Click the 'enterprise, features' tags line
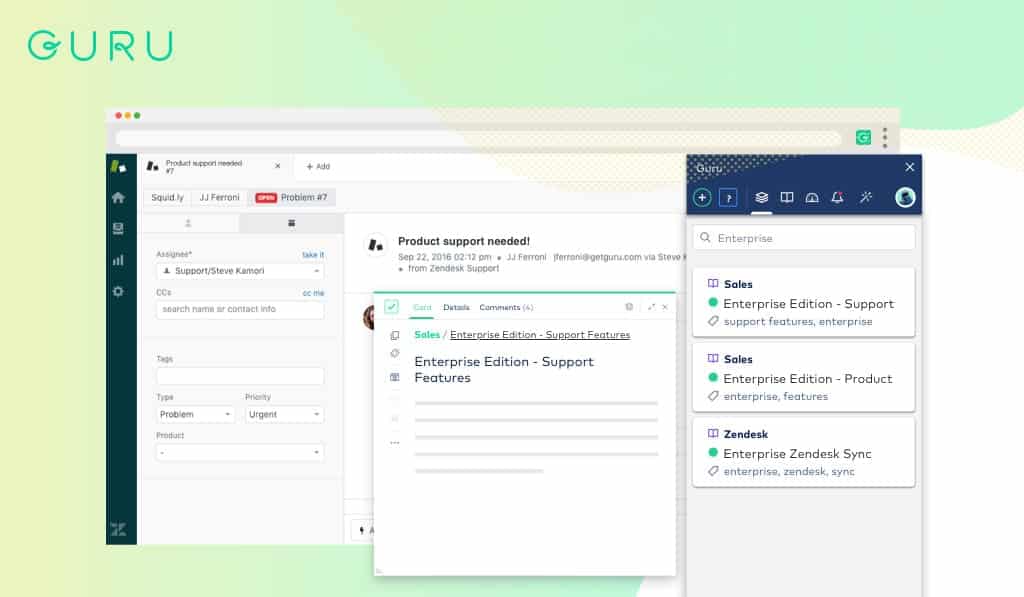1024x597 pixels. (x=776, y=396)
